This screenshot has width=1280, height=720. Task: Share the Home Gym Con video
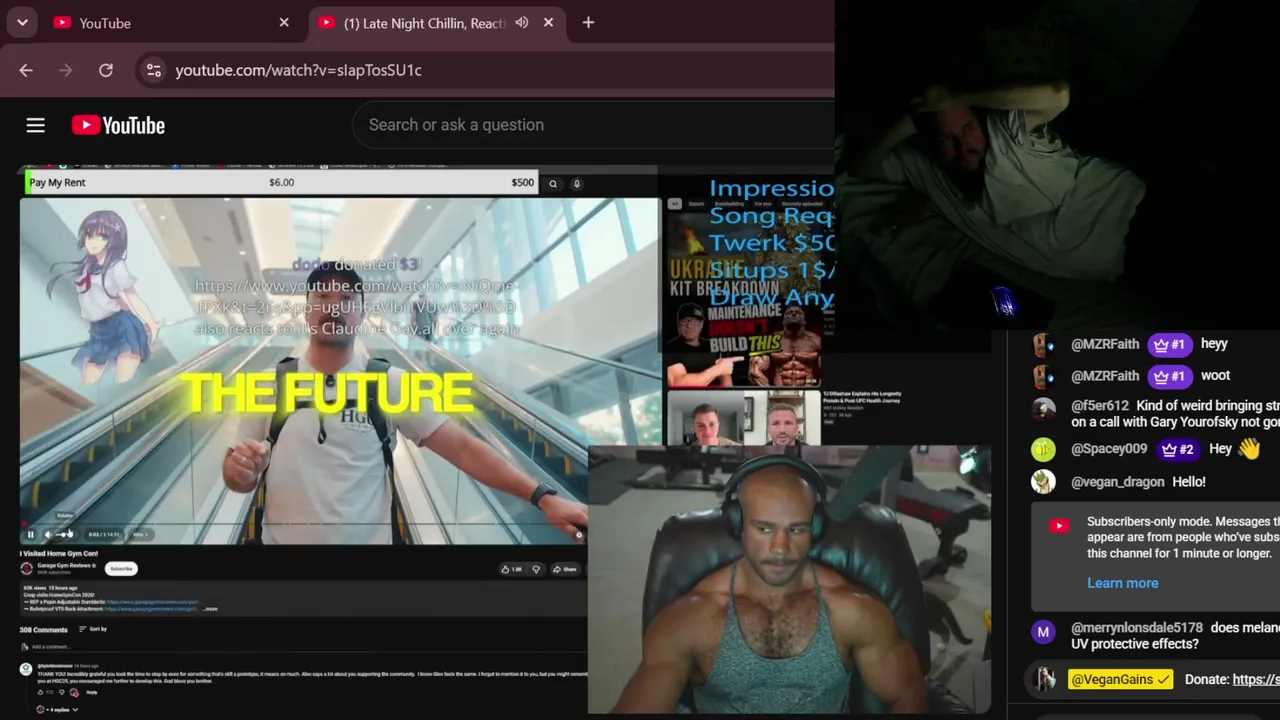tap(565, 569)
